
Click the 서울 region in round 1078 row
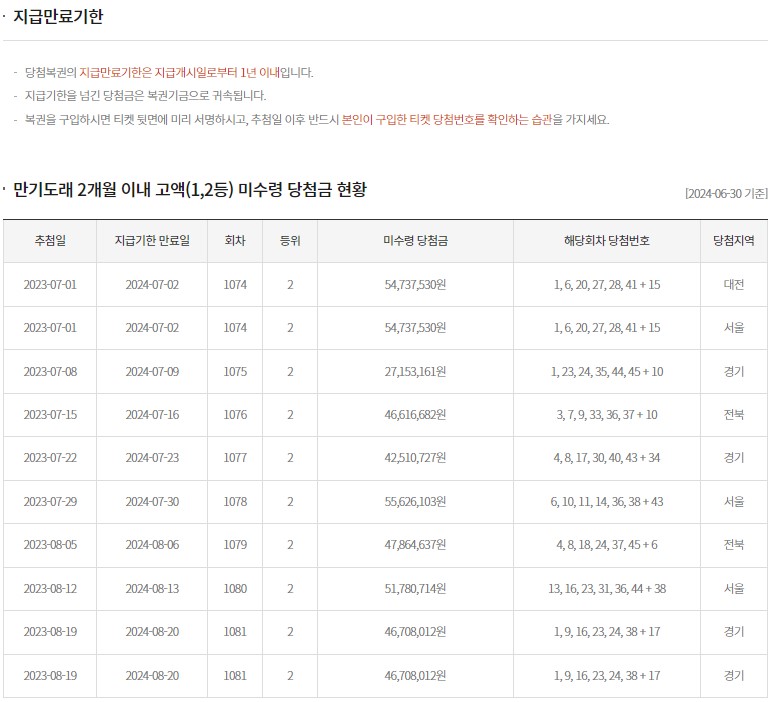coord(734,502)
